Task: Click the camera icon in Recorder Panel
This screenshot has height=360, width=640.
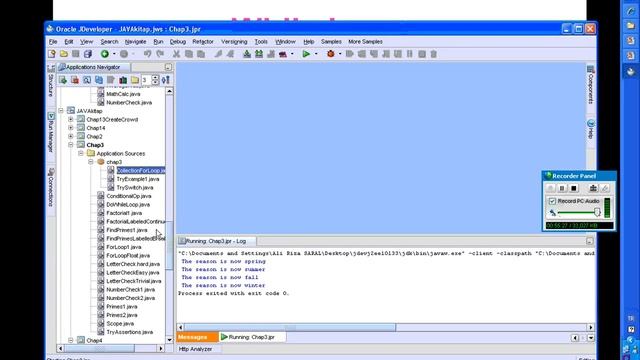Action: point(593,188)
